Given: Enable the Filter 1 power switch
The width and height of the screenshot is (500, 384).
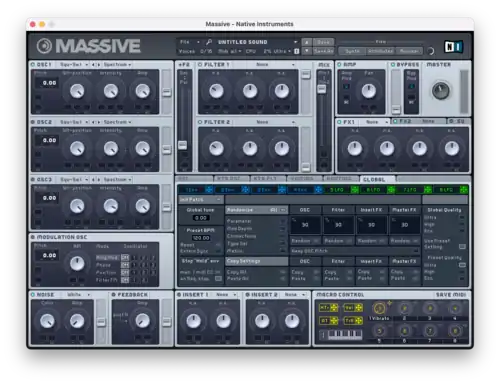Looking at the screenshot, I should (x=200, y=64).
